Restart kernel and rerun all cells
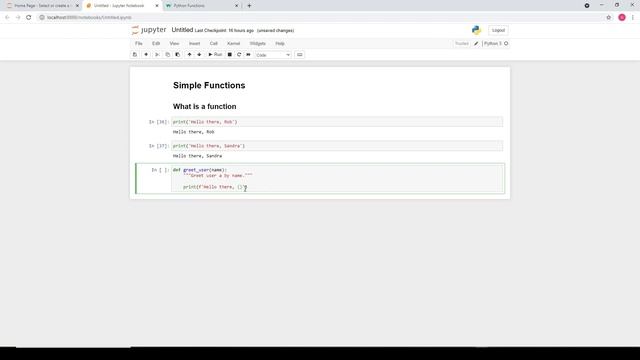The image size is (640, 360). [248, 55]
